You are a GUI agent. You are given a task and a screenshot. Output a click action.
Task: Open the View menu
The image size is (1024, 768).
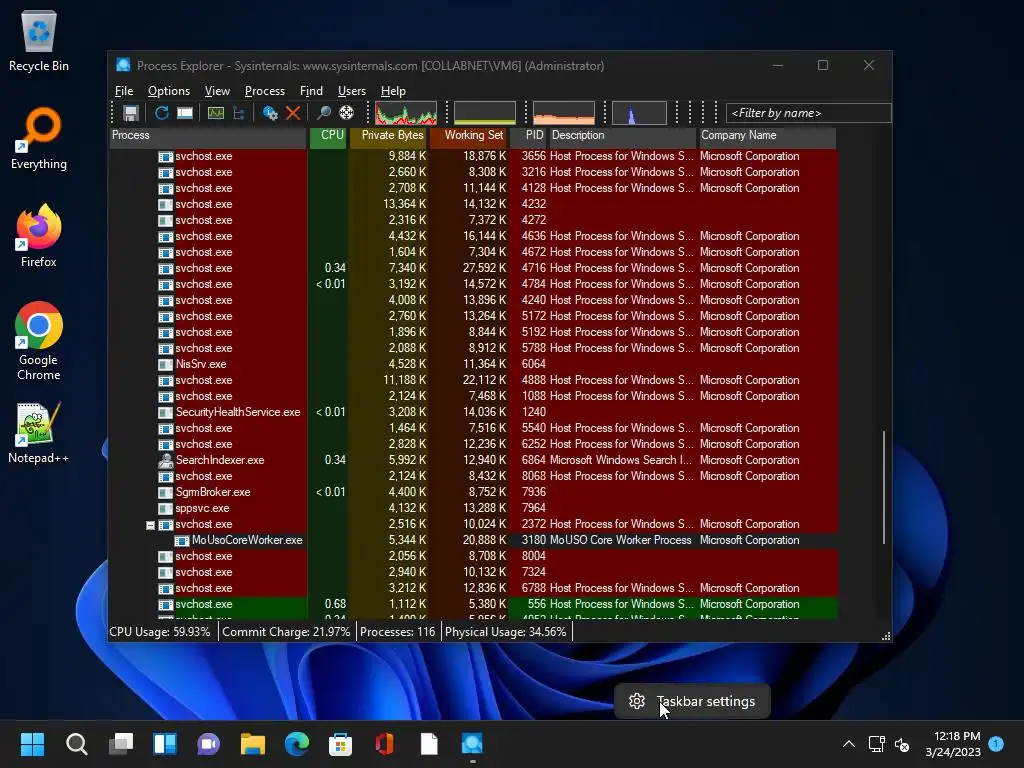(x=217, y=91)
